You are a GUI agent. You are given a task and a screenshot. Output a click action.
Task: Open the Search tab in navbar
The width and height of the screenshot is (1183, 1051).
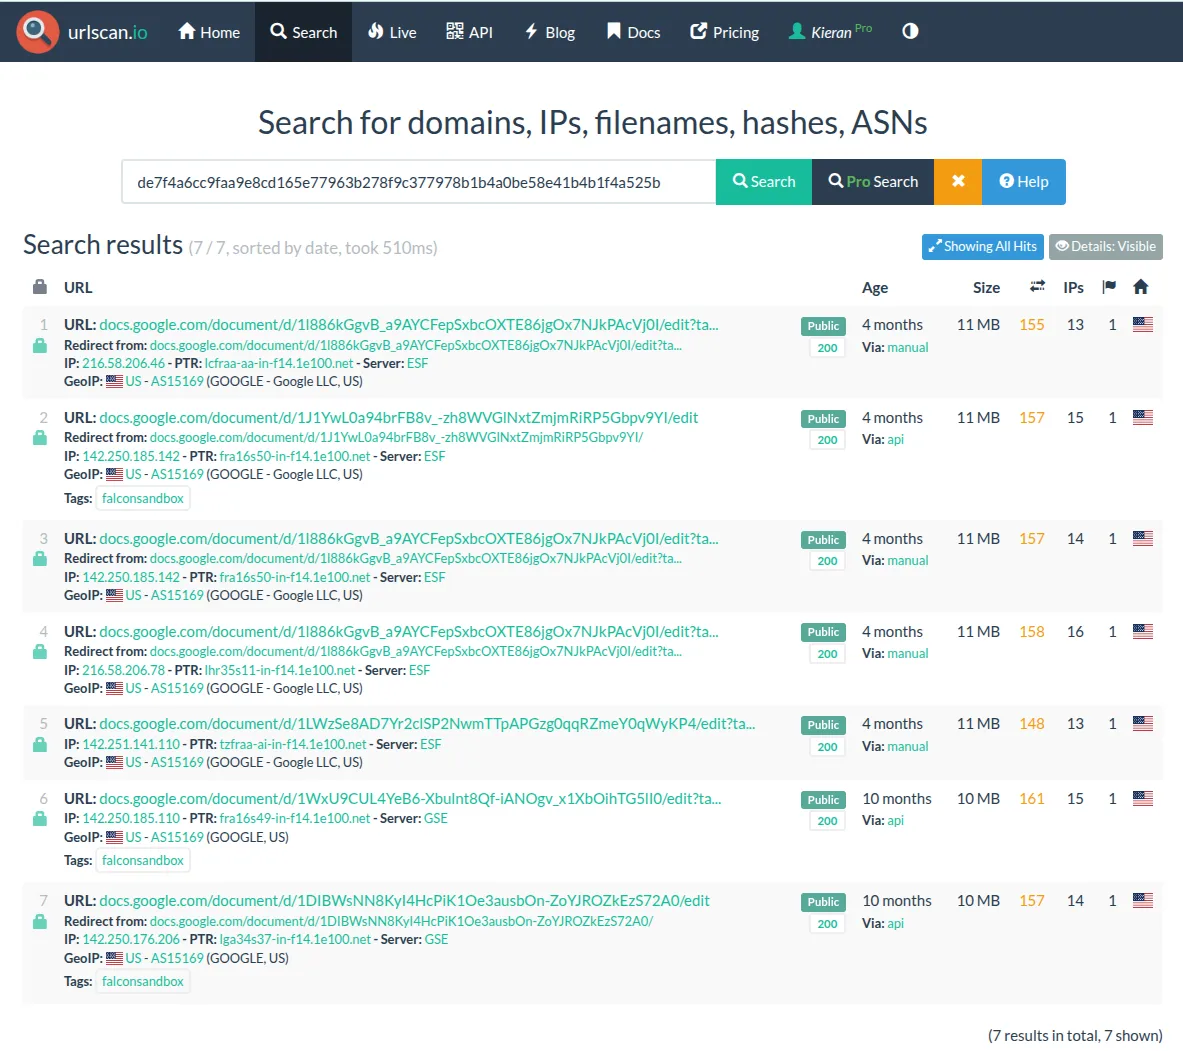pyautogui.click(x=303, y=32)
